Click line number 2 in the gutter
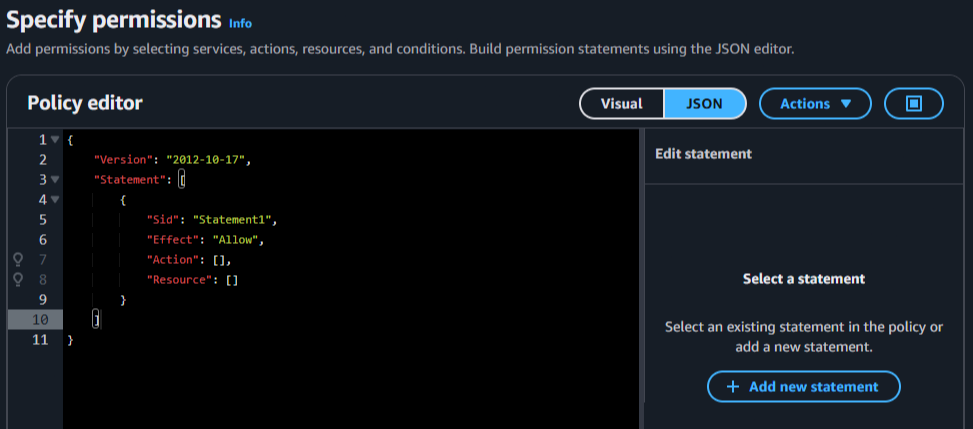Screen dimensions: 973x429 pyautogui.click(x=43, y=160)
